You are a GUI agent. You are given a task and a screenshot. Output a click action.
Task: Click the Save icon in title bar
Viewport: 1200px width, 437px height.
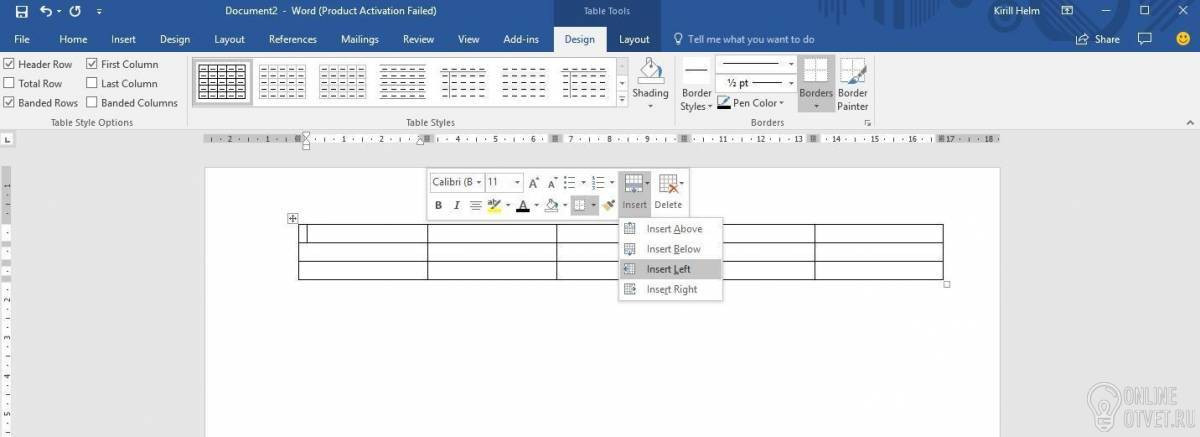click(x=21, y=12)
